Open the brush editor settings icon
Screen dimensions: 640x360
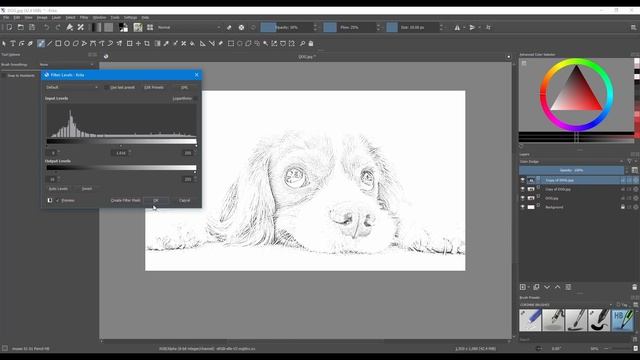pos(138,27)
